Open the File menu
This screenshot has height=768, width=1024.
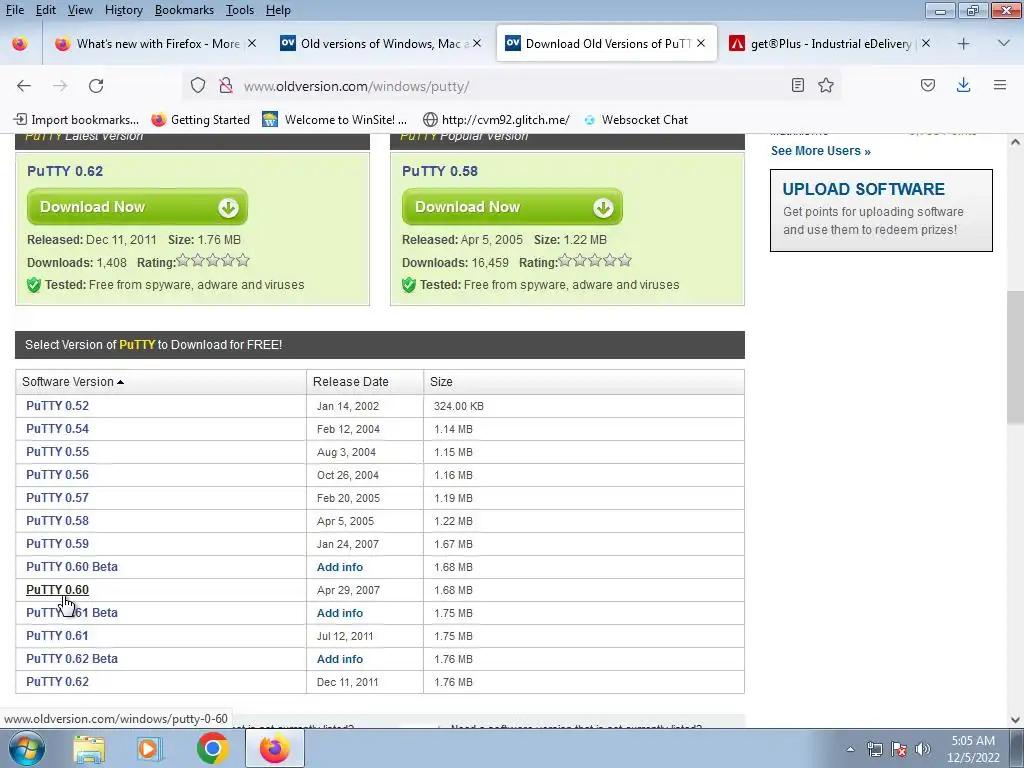15,10
